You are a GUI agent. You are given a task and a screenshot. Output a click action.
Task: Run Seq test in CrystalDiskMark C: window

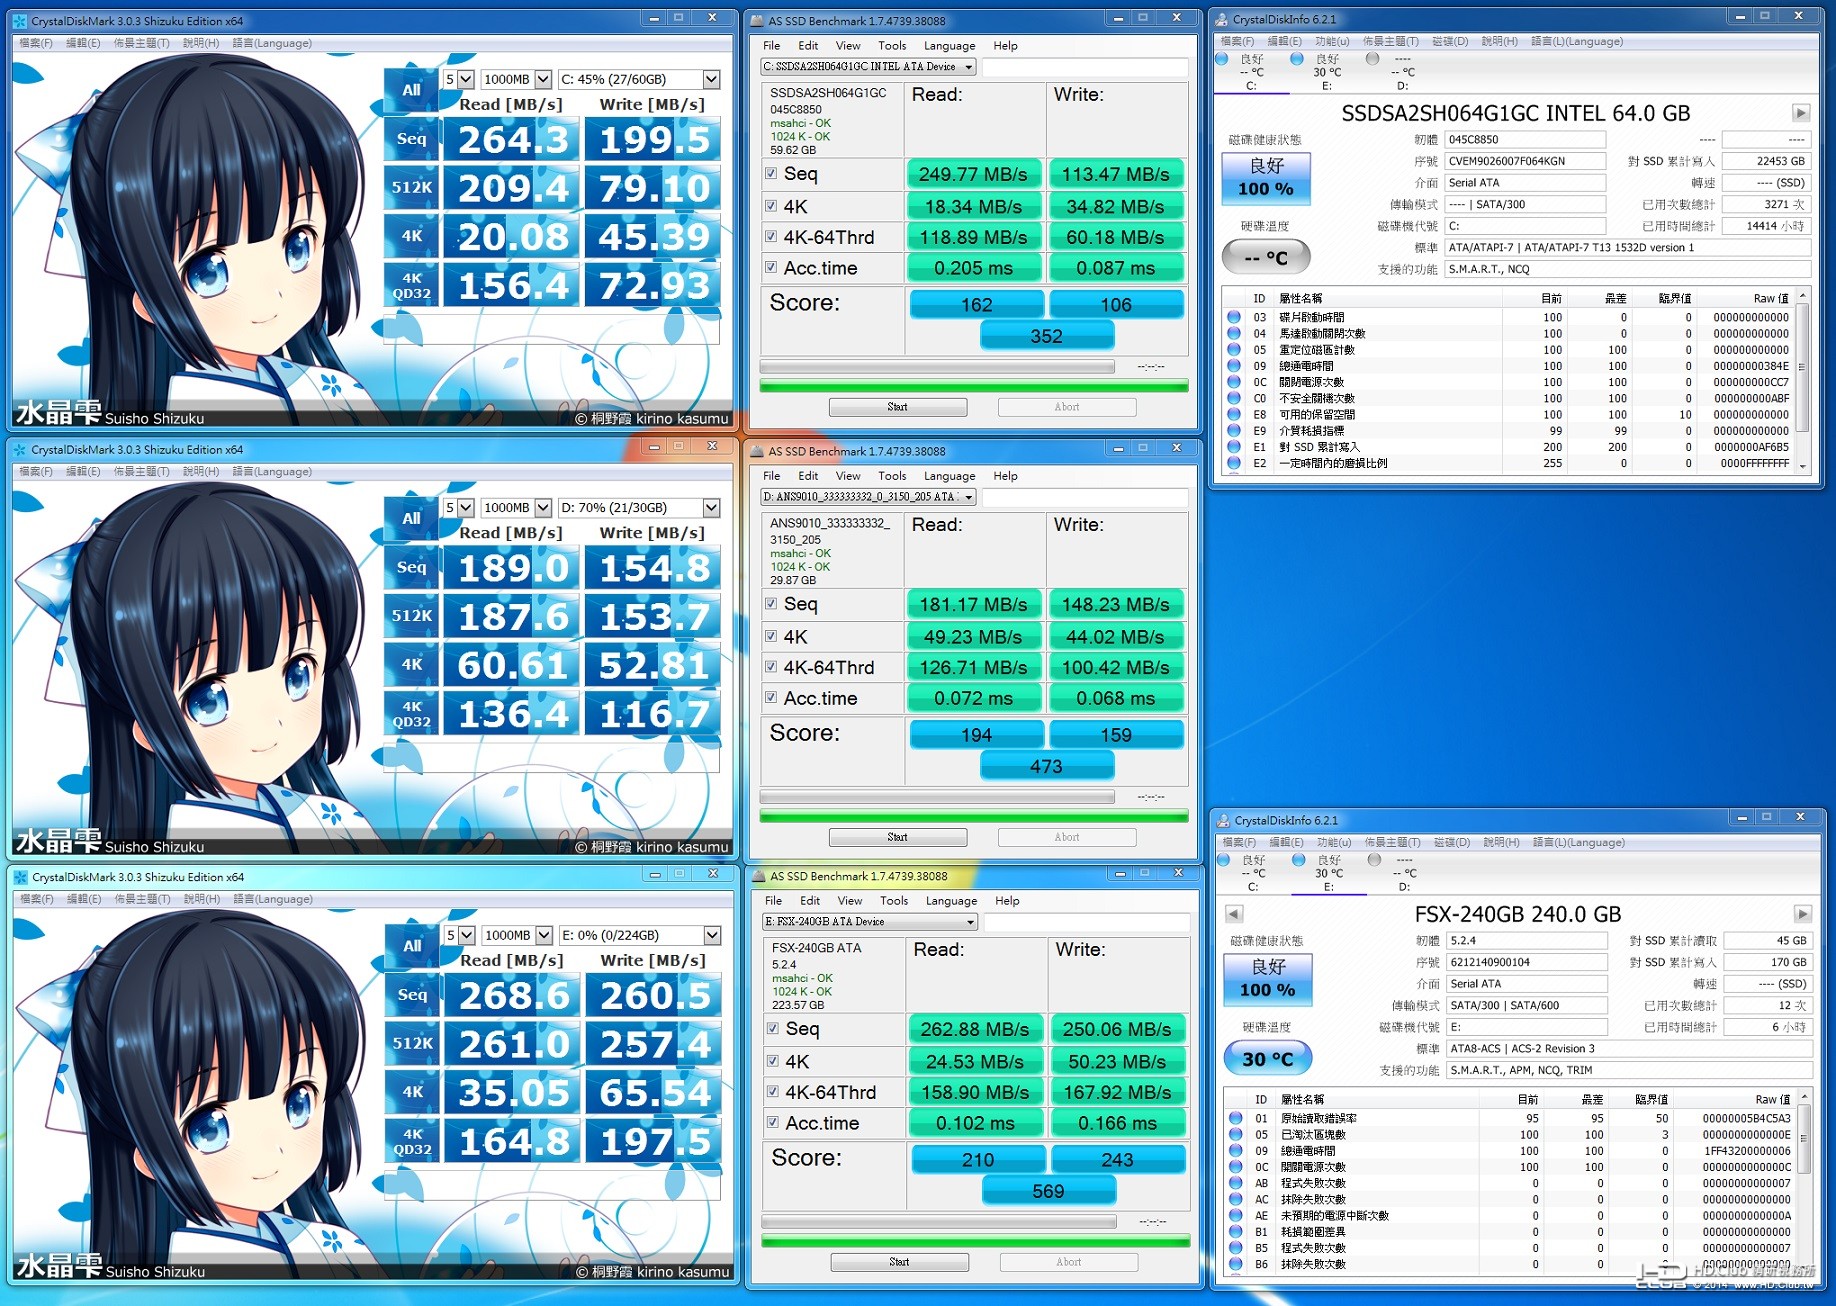411,139
